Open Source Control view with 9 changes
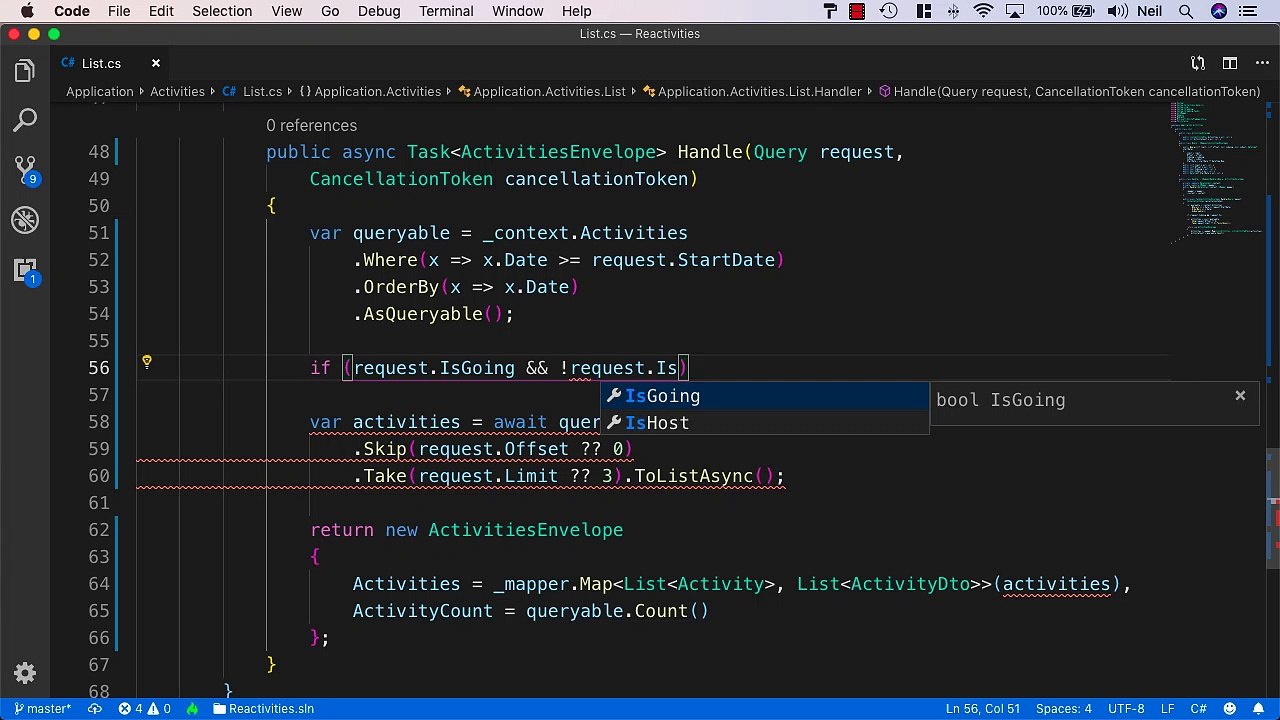 25,170
